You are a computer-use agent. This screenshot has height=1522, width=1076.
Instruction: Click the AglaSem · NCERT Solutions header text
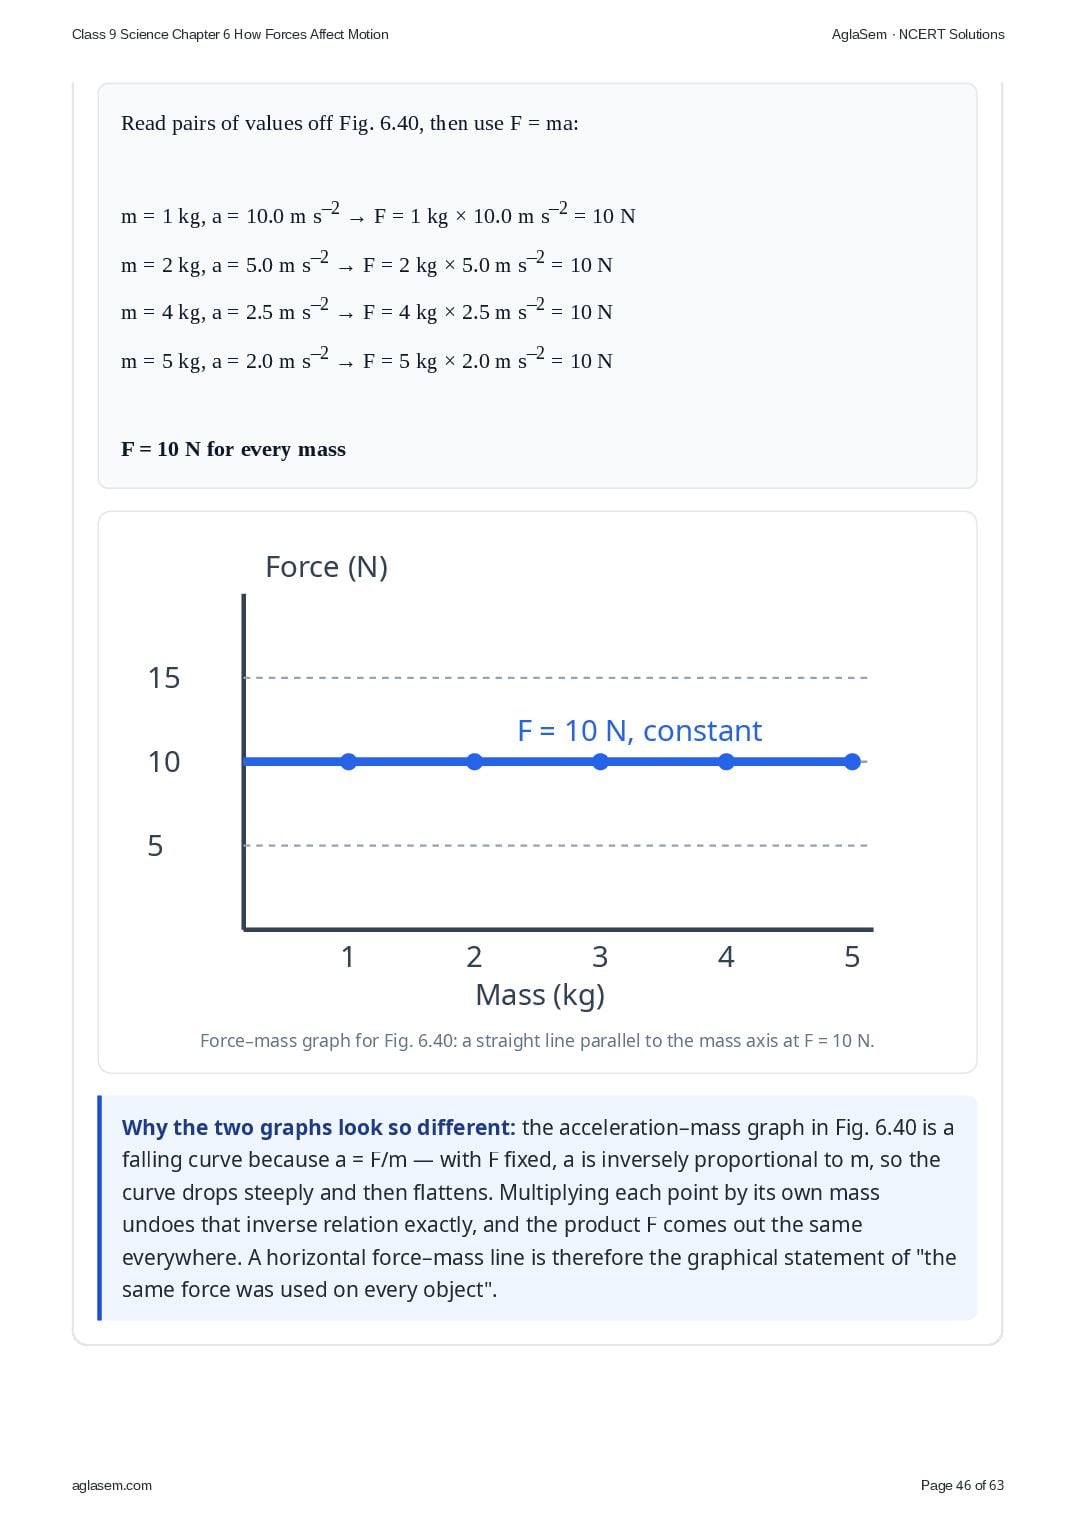pyautogui.click(x=918, y=34)
